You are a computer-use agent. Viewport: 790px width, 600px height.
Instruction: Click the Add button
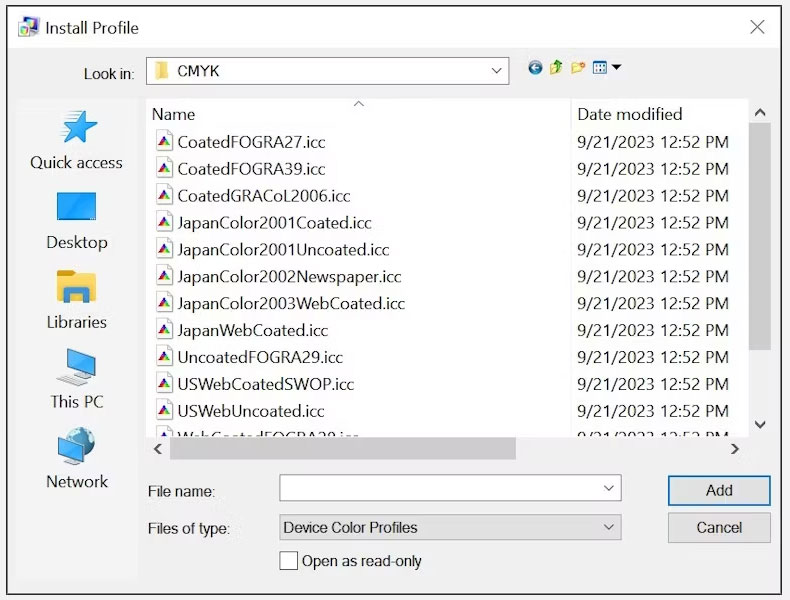pyautogui.click(x=719, y=490)
